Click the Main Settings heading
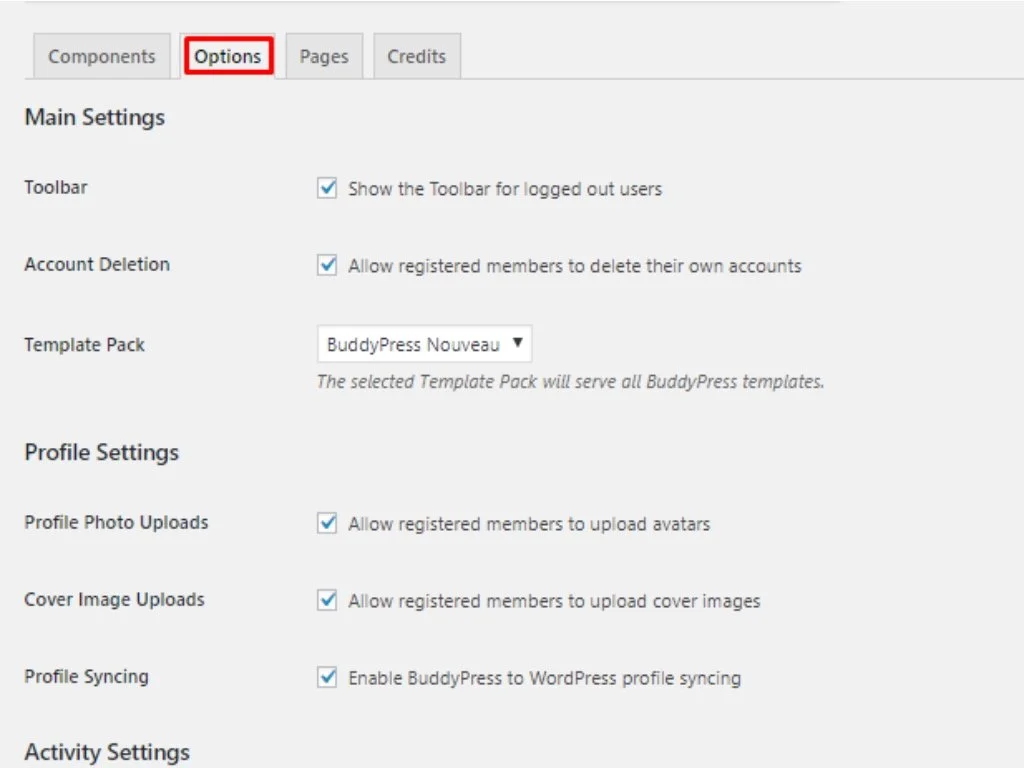1024x768 pixels. [95, 117]
